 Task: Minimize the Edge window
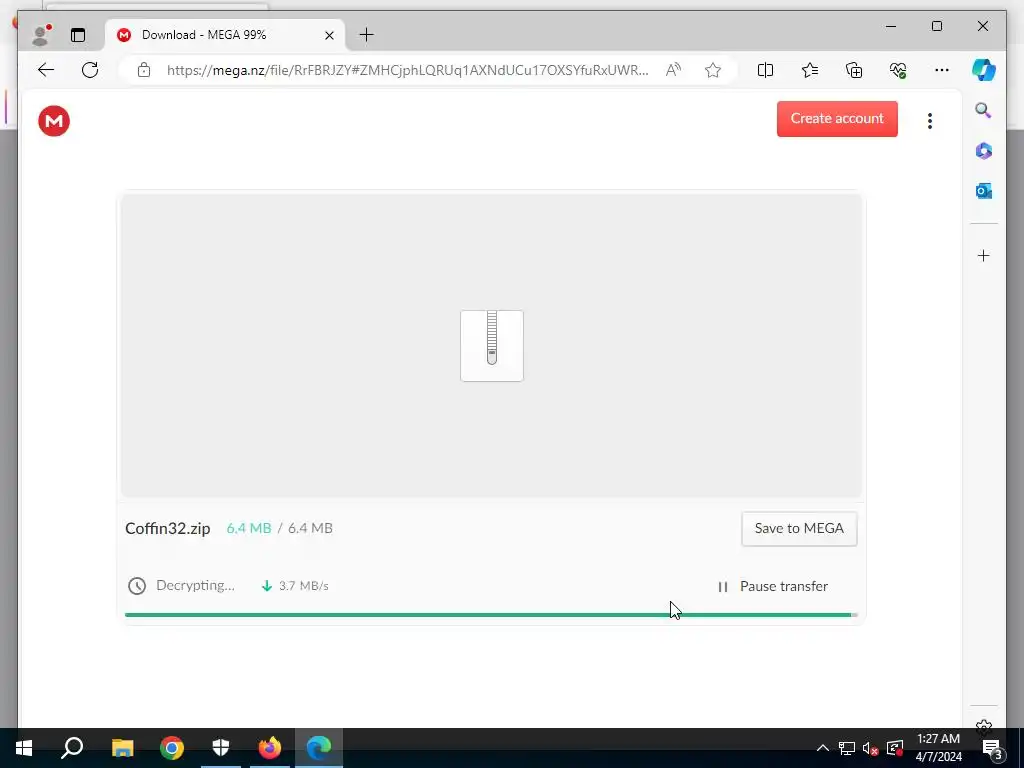[891, 26]
